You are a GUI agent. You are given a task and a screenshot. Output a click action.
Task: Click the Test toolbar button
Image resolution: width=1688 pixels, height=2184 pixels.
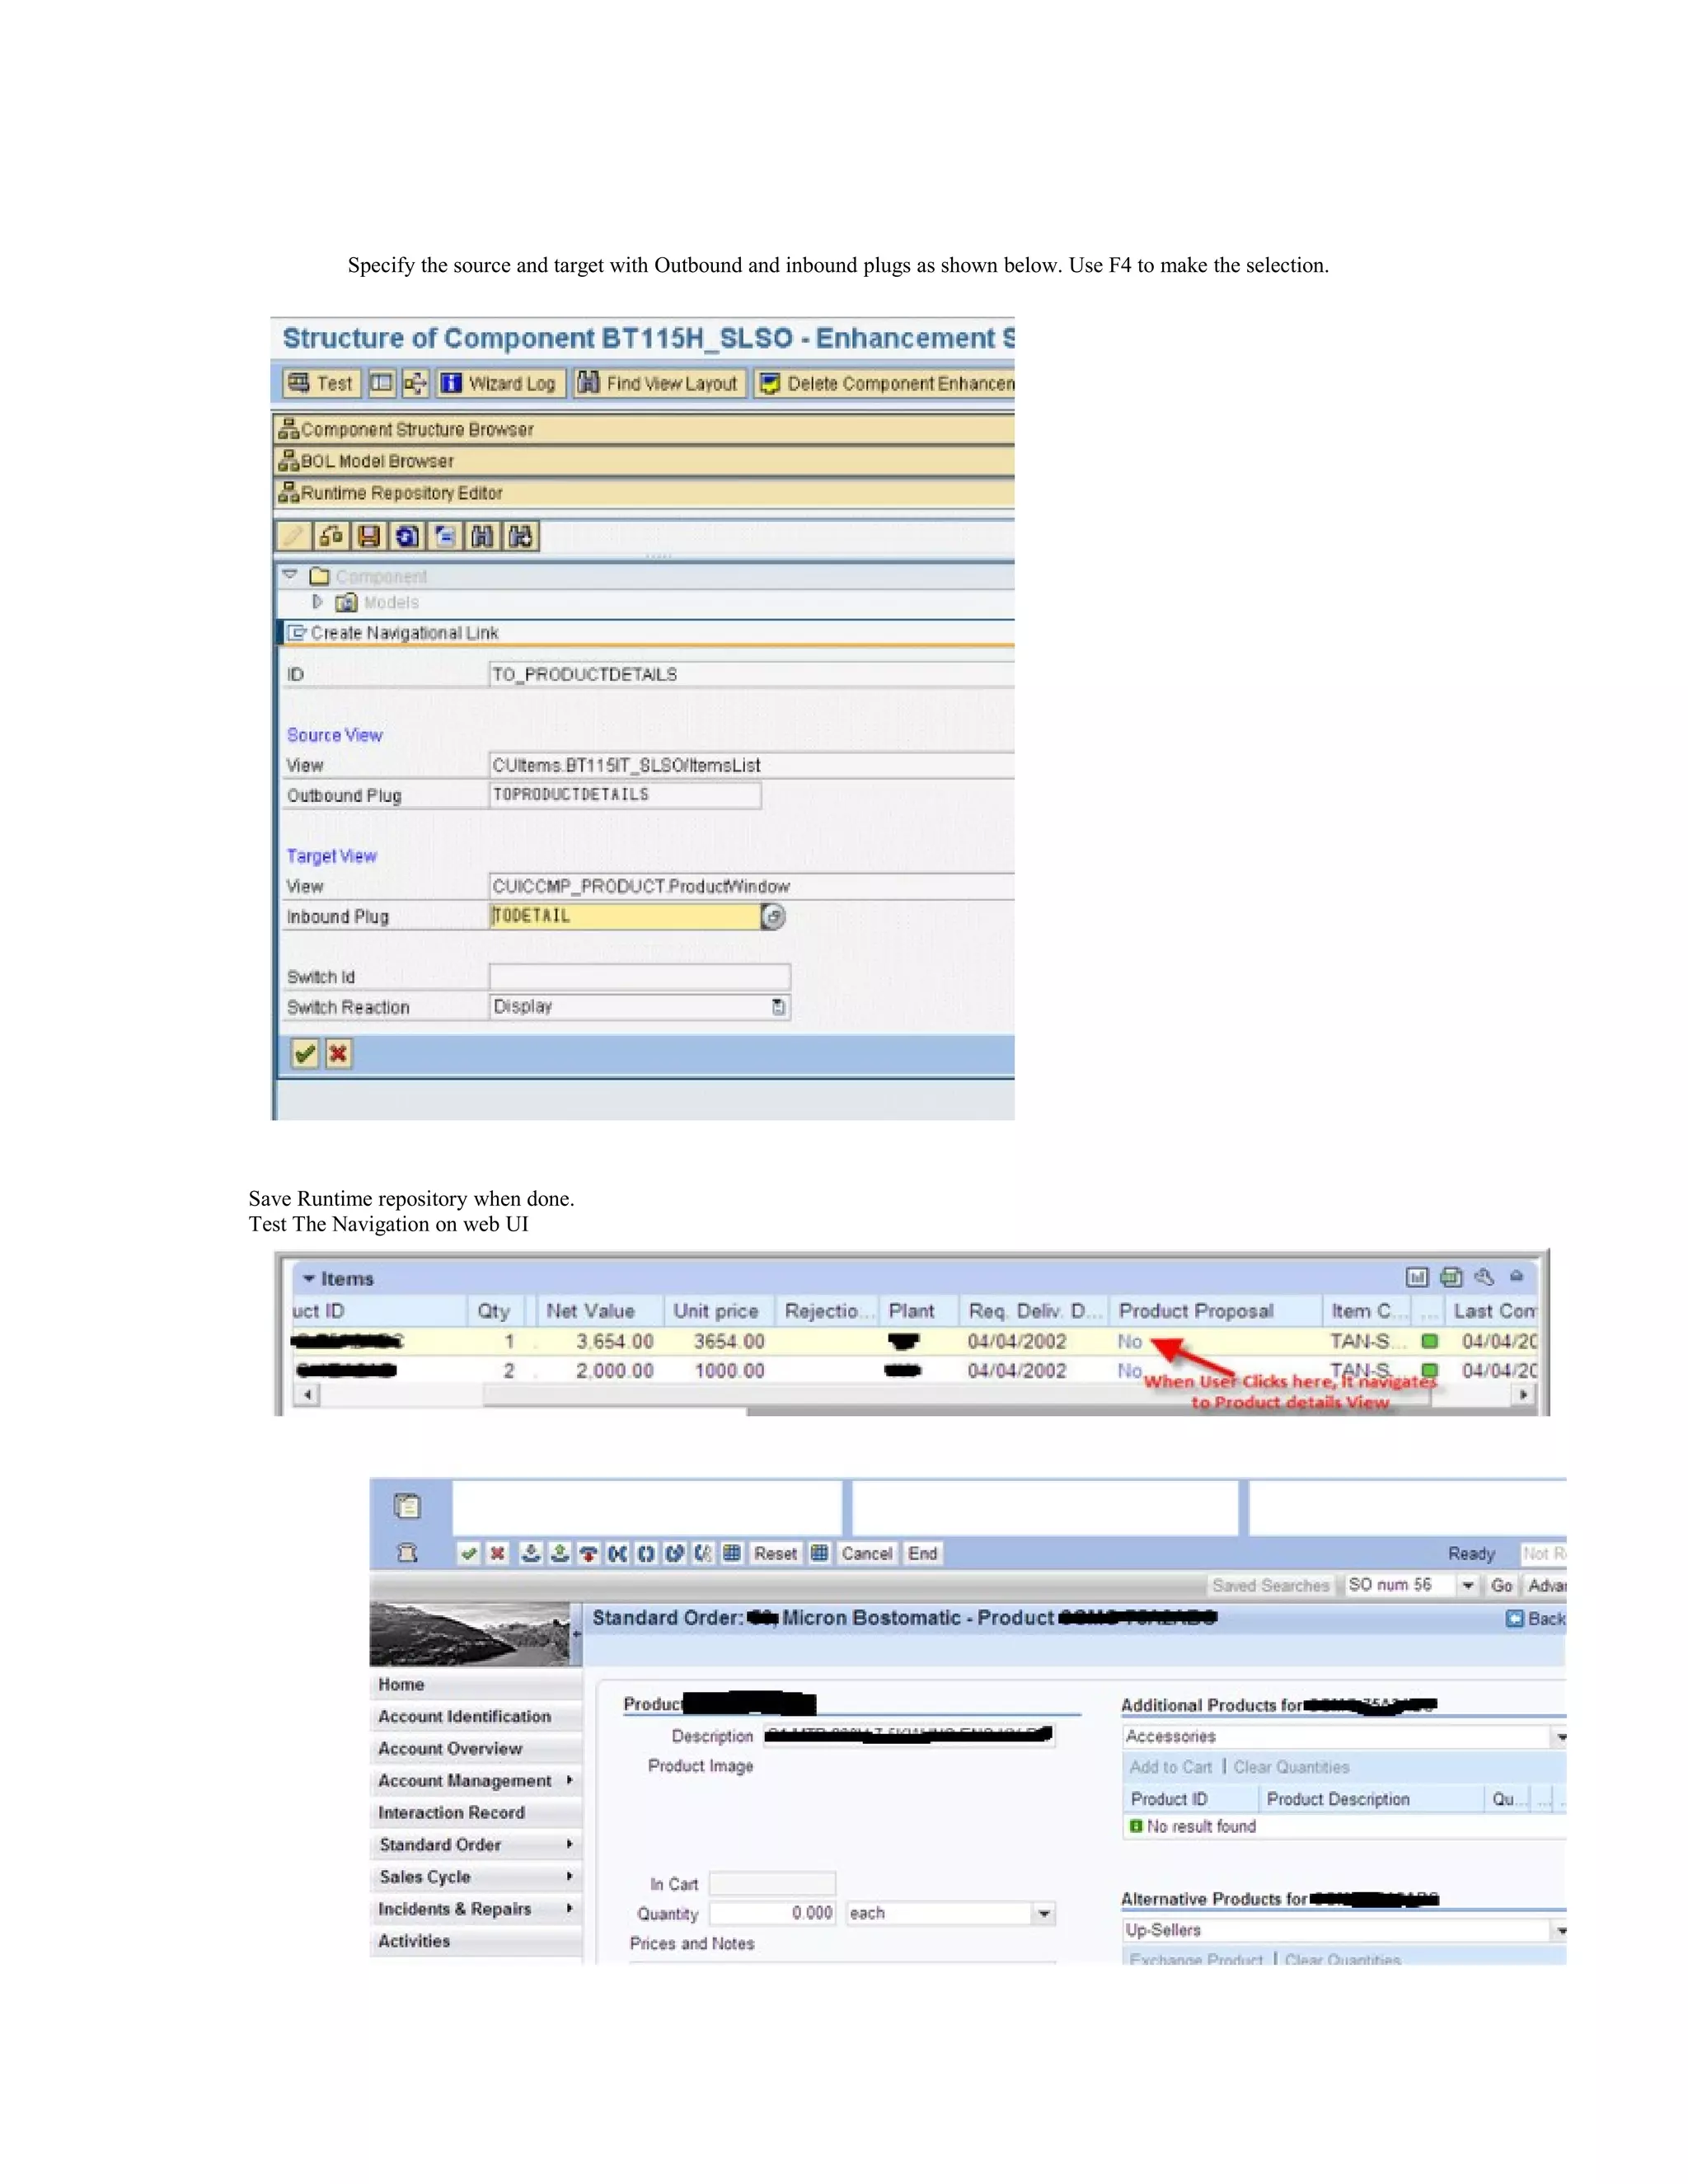pos(319,383)
